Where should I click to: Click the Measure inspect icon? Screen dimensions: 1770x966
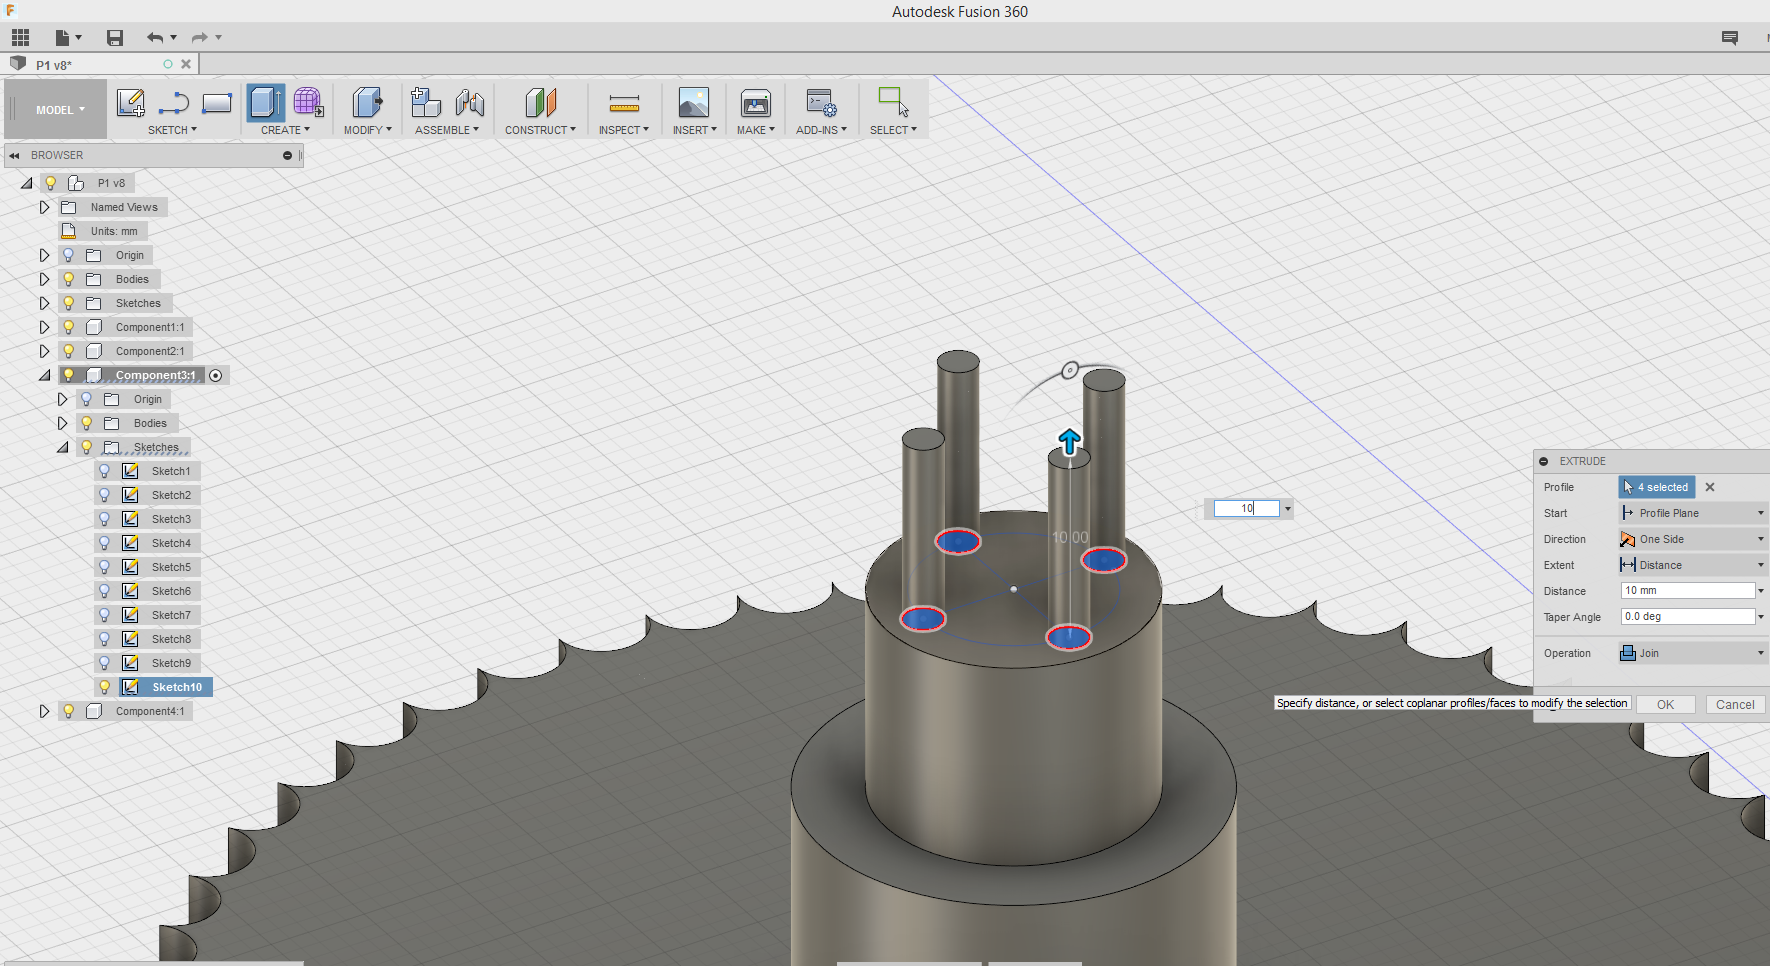pyautogui.click(x=624, y=103)
